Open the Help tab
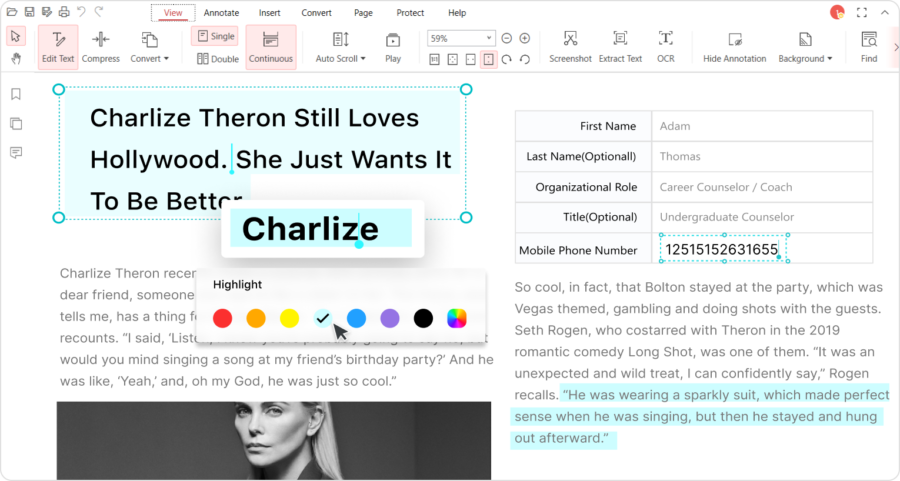Viewport: 900px width, 481px height. [x=457, y=13]
